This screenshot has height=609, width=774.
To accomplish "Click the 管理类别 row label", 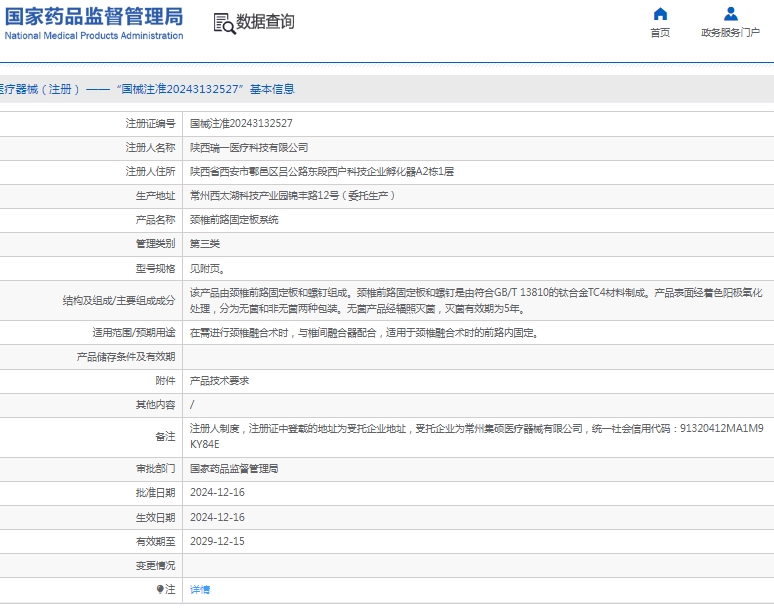I will click(x=155, y=244).
